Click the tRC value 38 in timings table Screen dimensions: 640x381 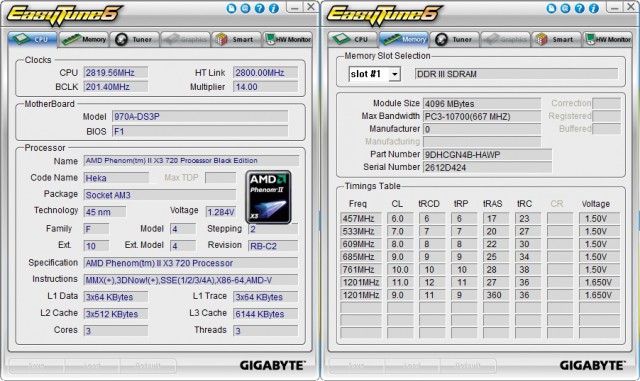pos(527,270)
